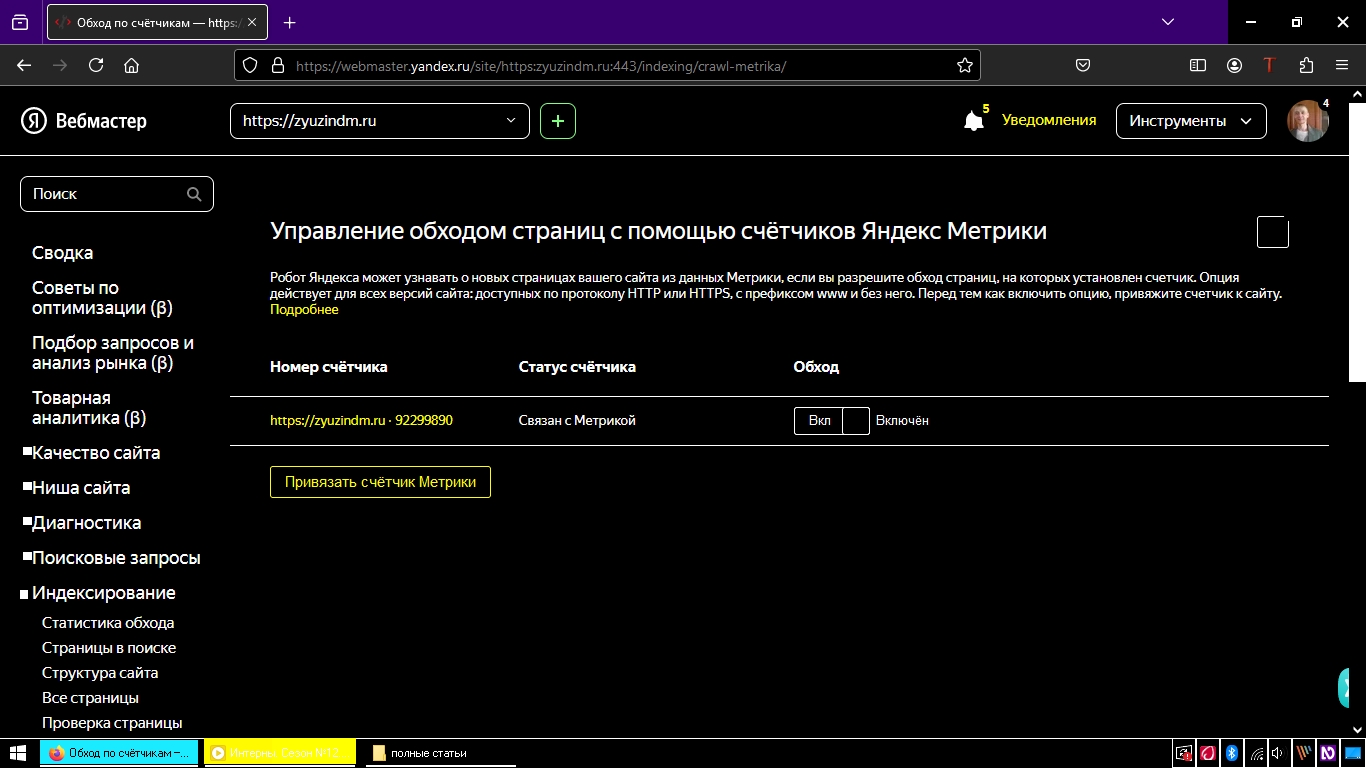The image size is (1366, 768).
Task: Switch to the Firefox taskbar window
Action: (120, 753)
